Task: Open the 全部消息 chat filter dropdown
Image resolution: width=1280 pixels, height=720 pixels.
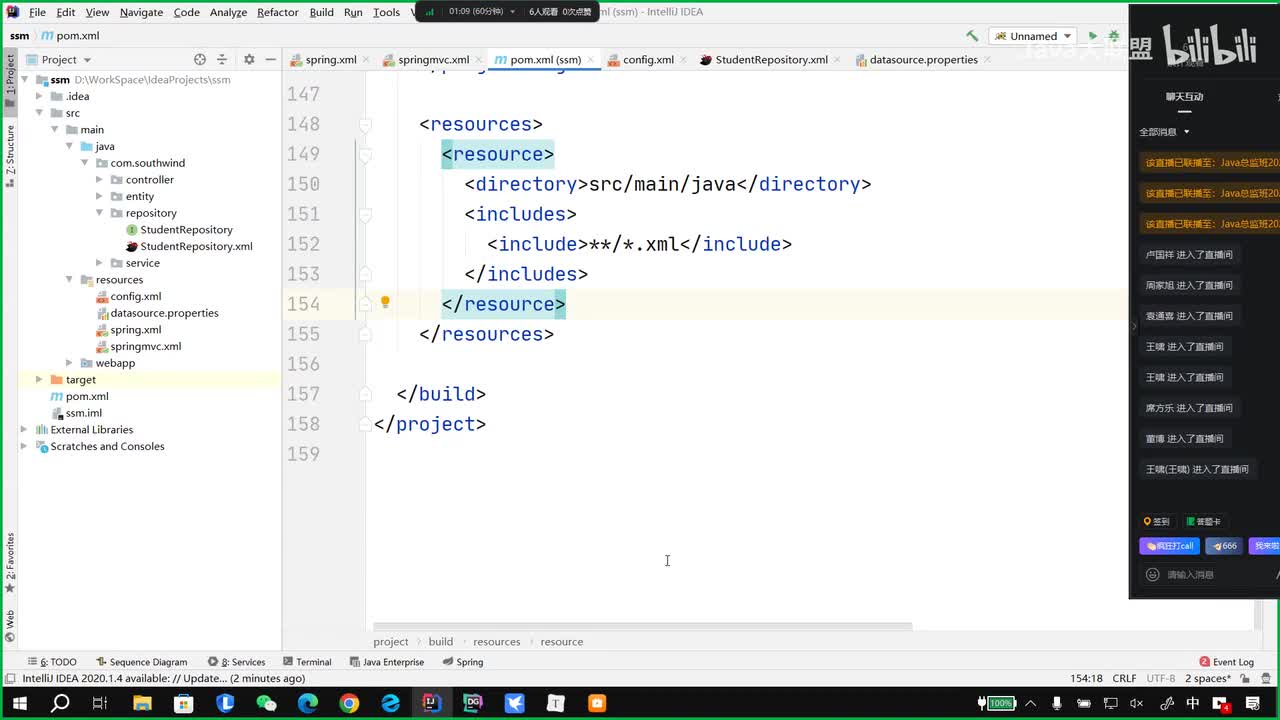Action: 1164,132
